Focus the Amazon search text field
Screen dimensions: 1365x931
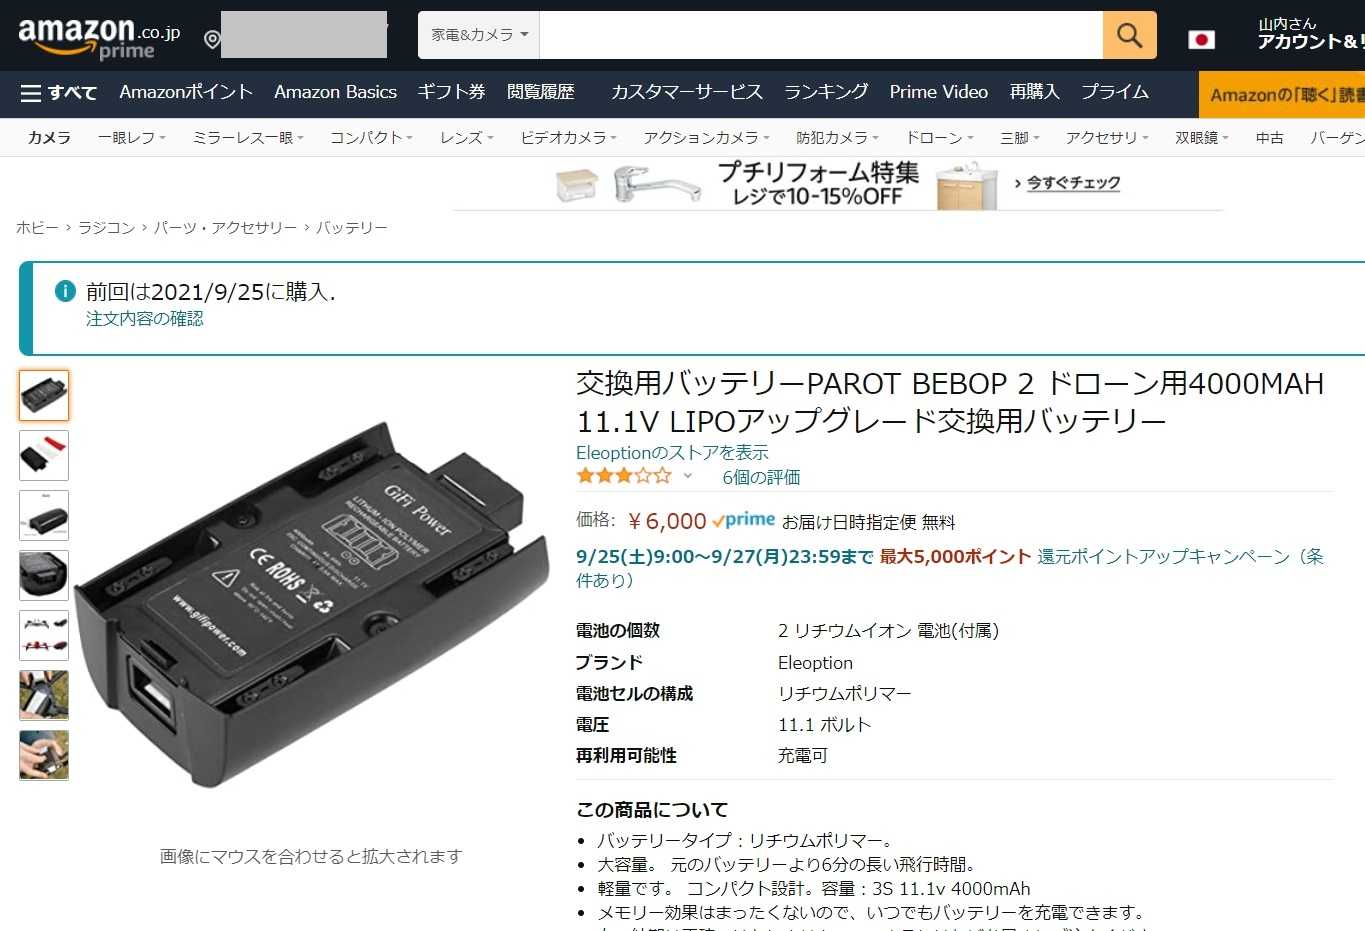pyautogui.click(x=821, y=35)
